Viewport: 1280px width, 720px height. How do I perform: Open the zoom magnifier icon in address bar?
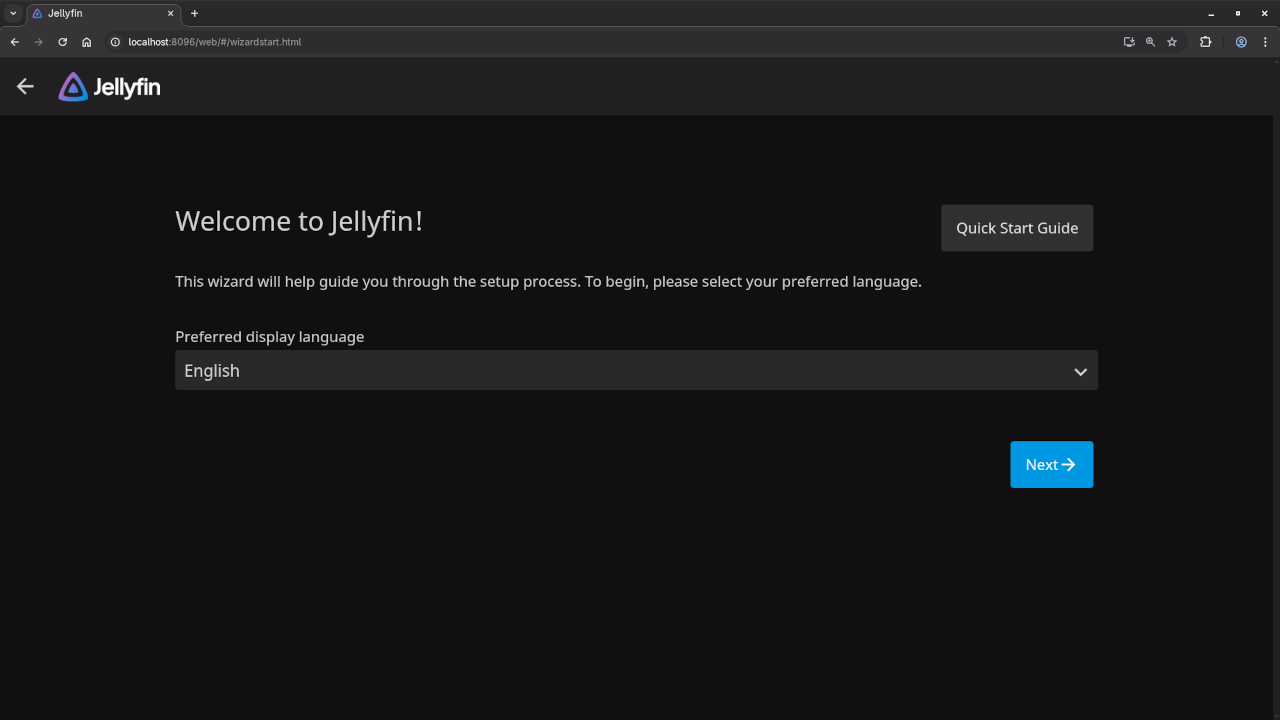[x=1150, y=42]
